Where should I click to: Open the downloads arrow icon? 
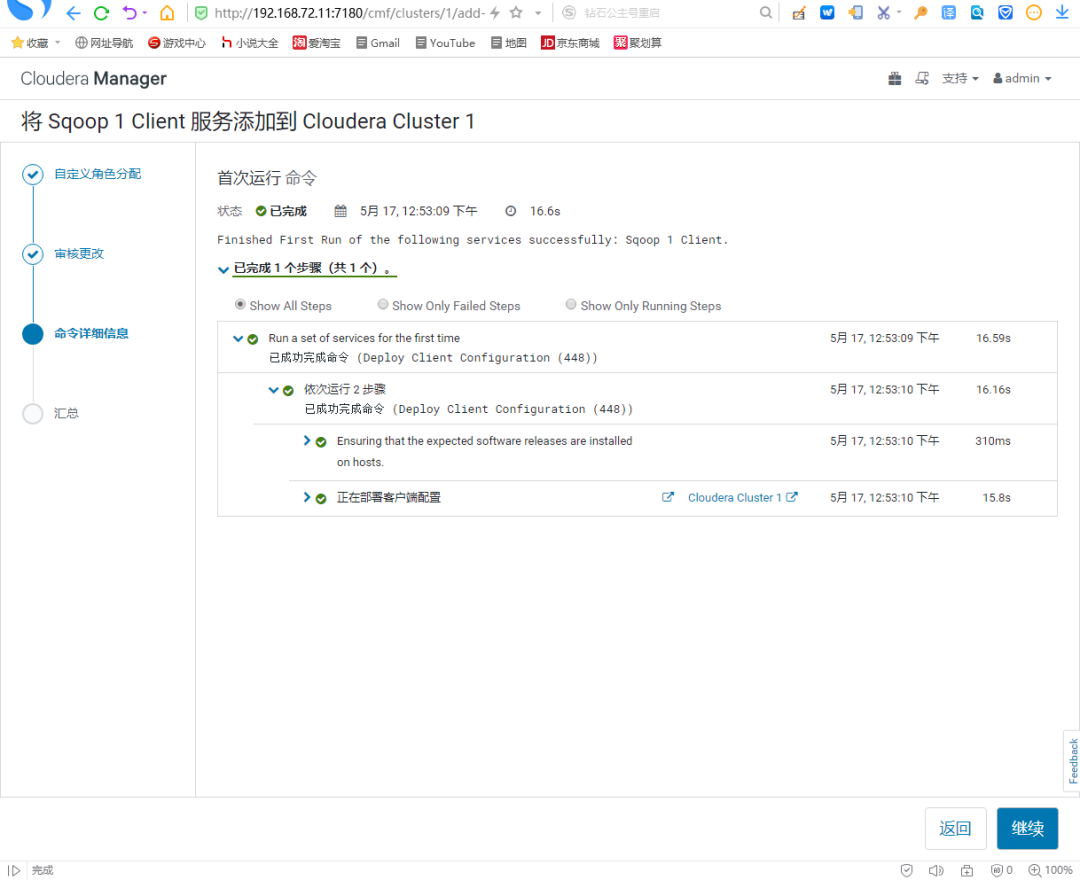pos(1062,12)
